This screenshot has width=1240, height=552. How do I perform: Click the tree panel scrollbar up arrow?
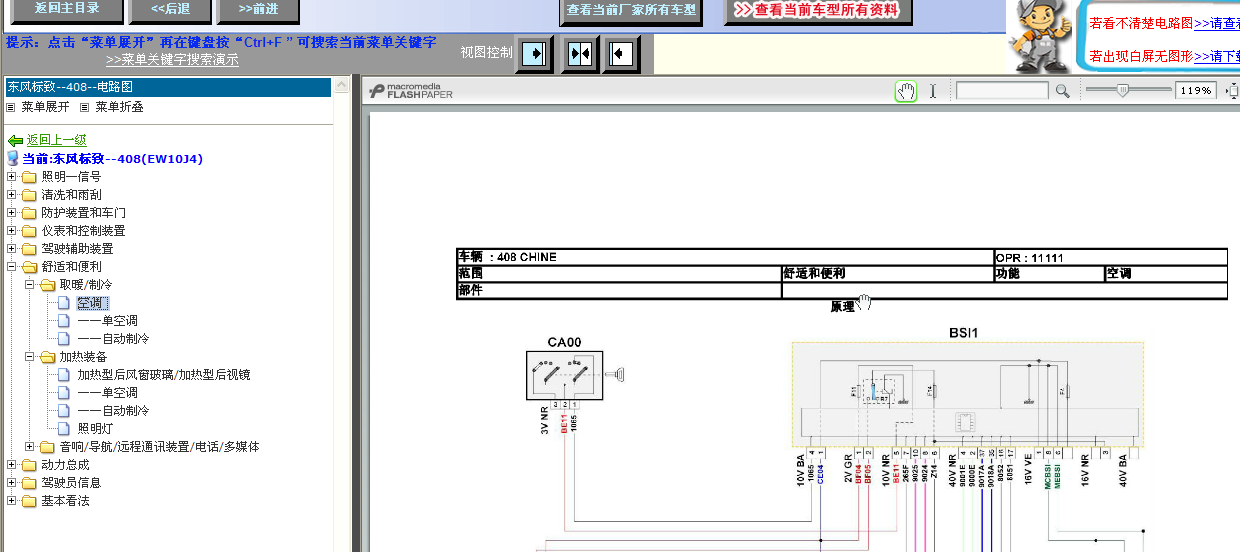point(343,87)
